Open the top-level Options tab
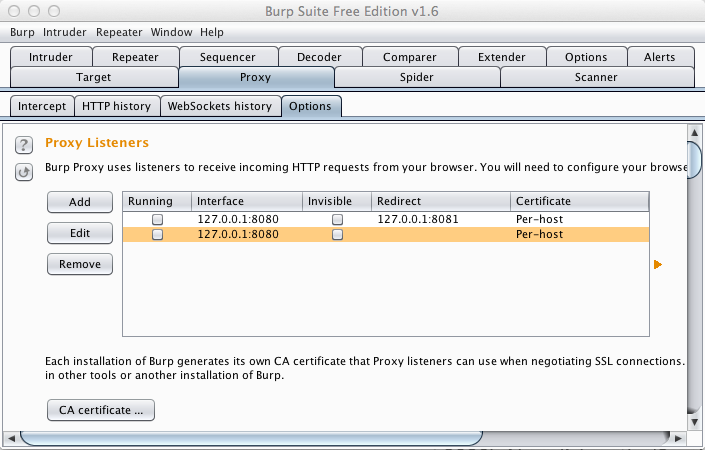The image size is (705, 450). point(586,57)
